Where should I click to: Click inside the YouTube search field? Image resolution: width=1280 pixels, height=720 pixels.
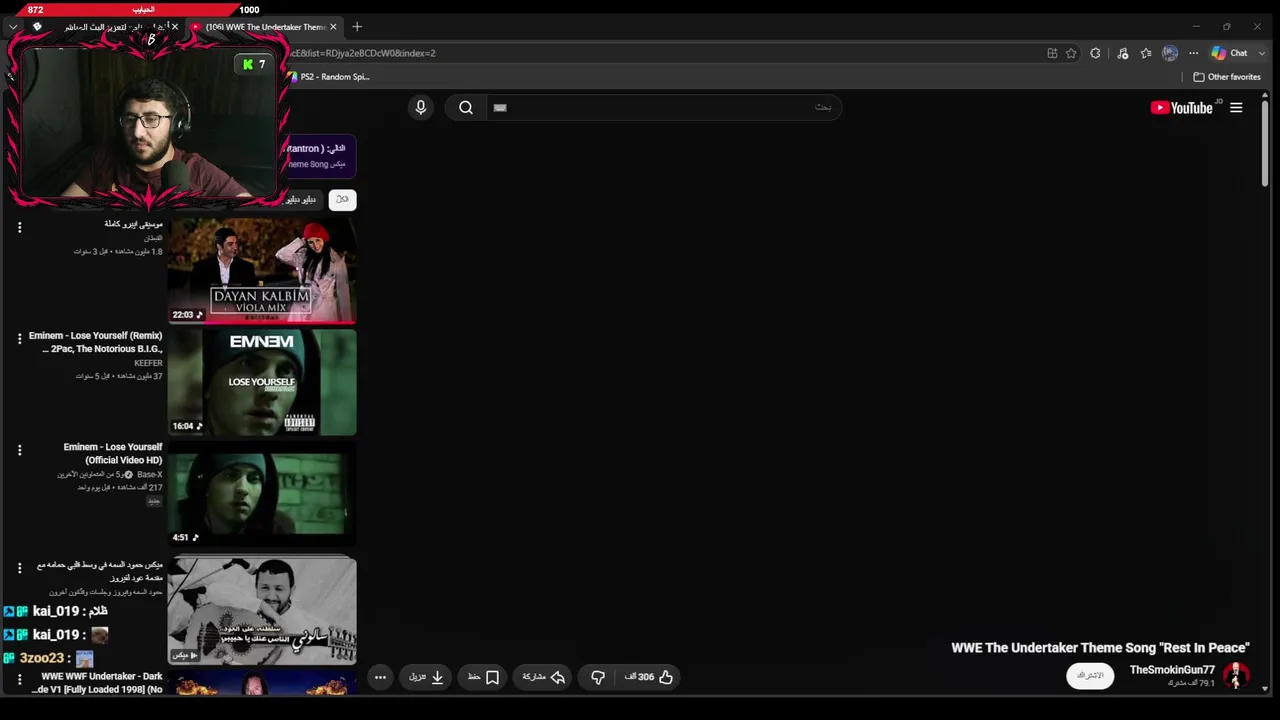click(662, 107)
